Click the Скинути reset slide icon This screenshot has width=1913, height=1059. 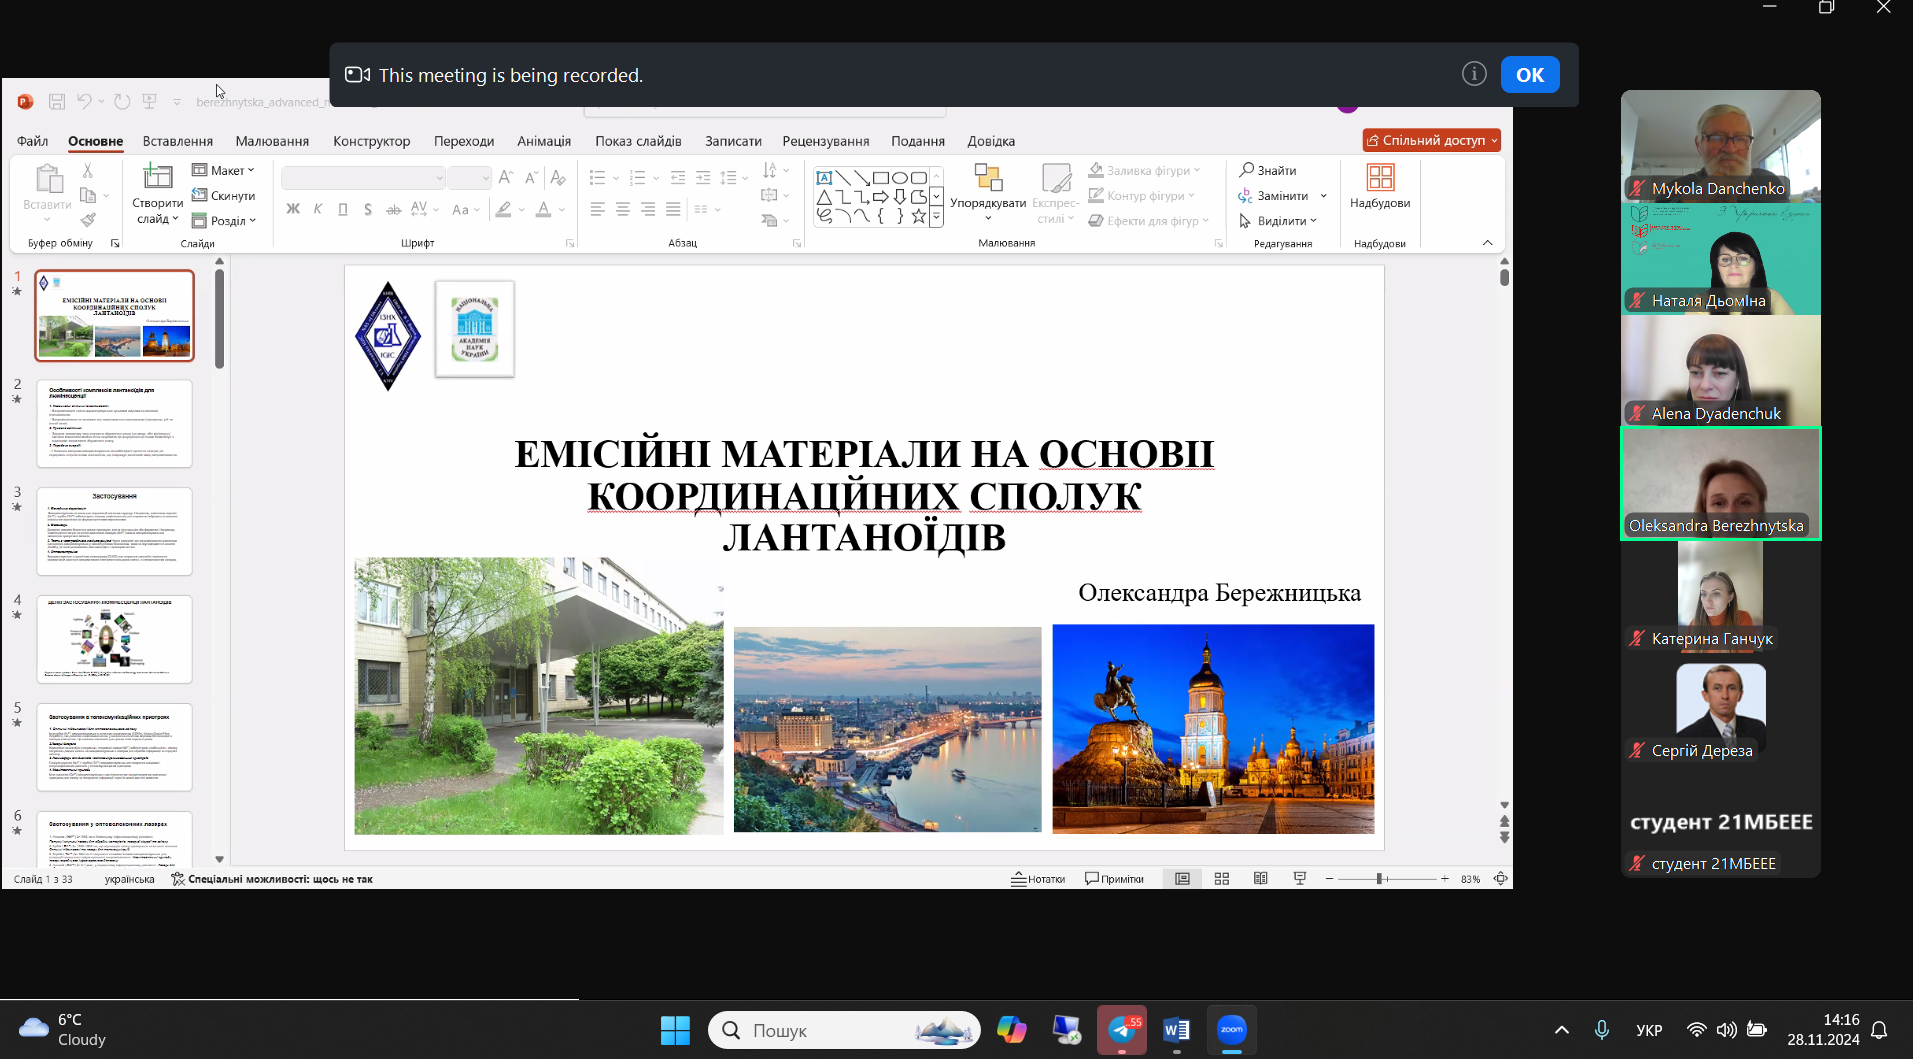[x=200, y=196]
